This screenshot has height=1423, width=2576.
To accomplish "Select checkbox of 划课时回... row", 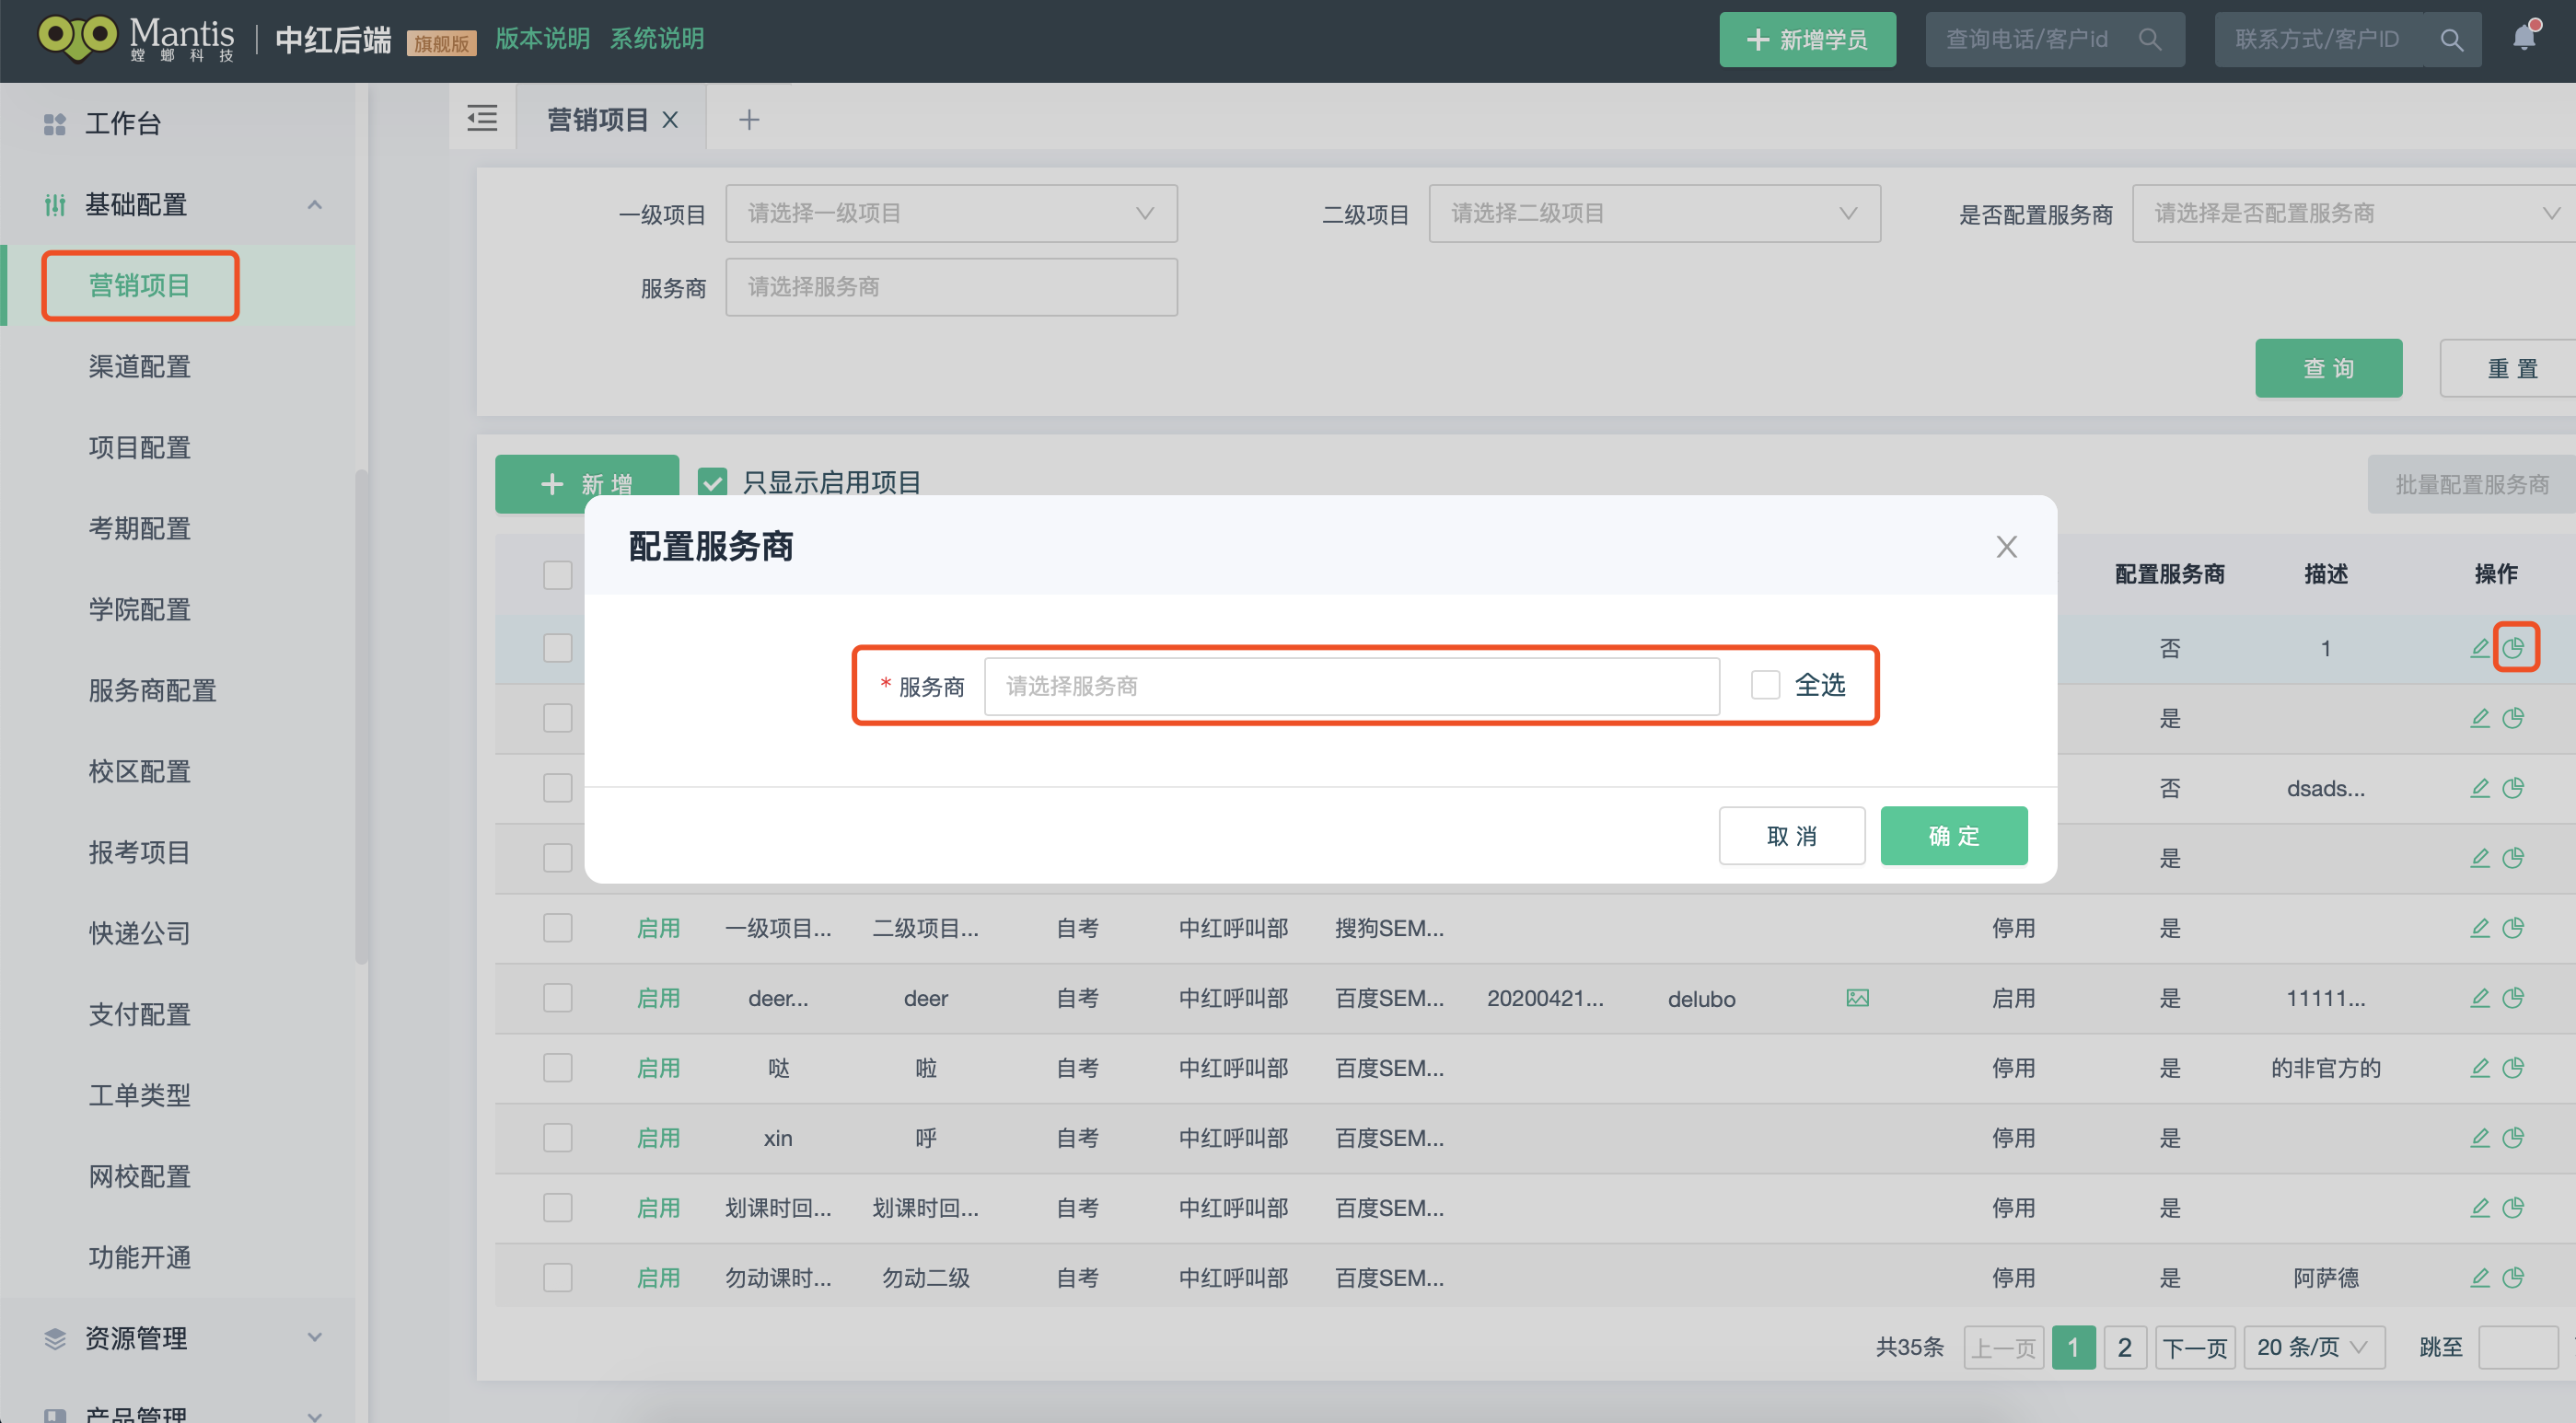I will (x=557, y=1208).
